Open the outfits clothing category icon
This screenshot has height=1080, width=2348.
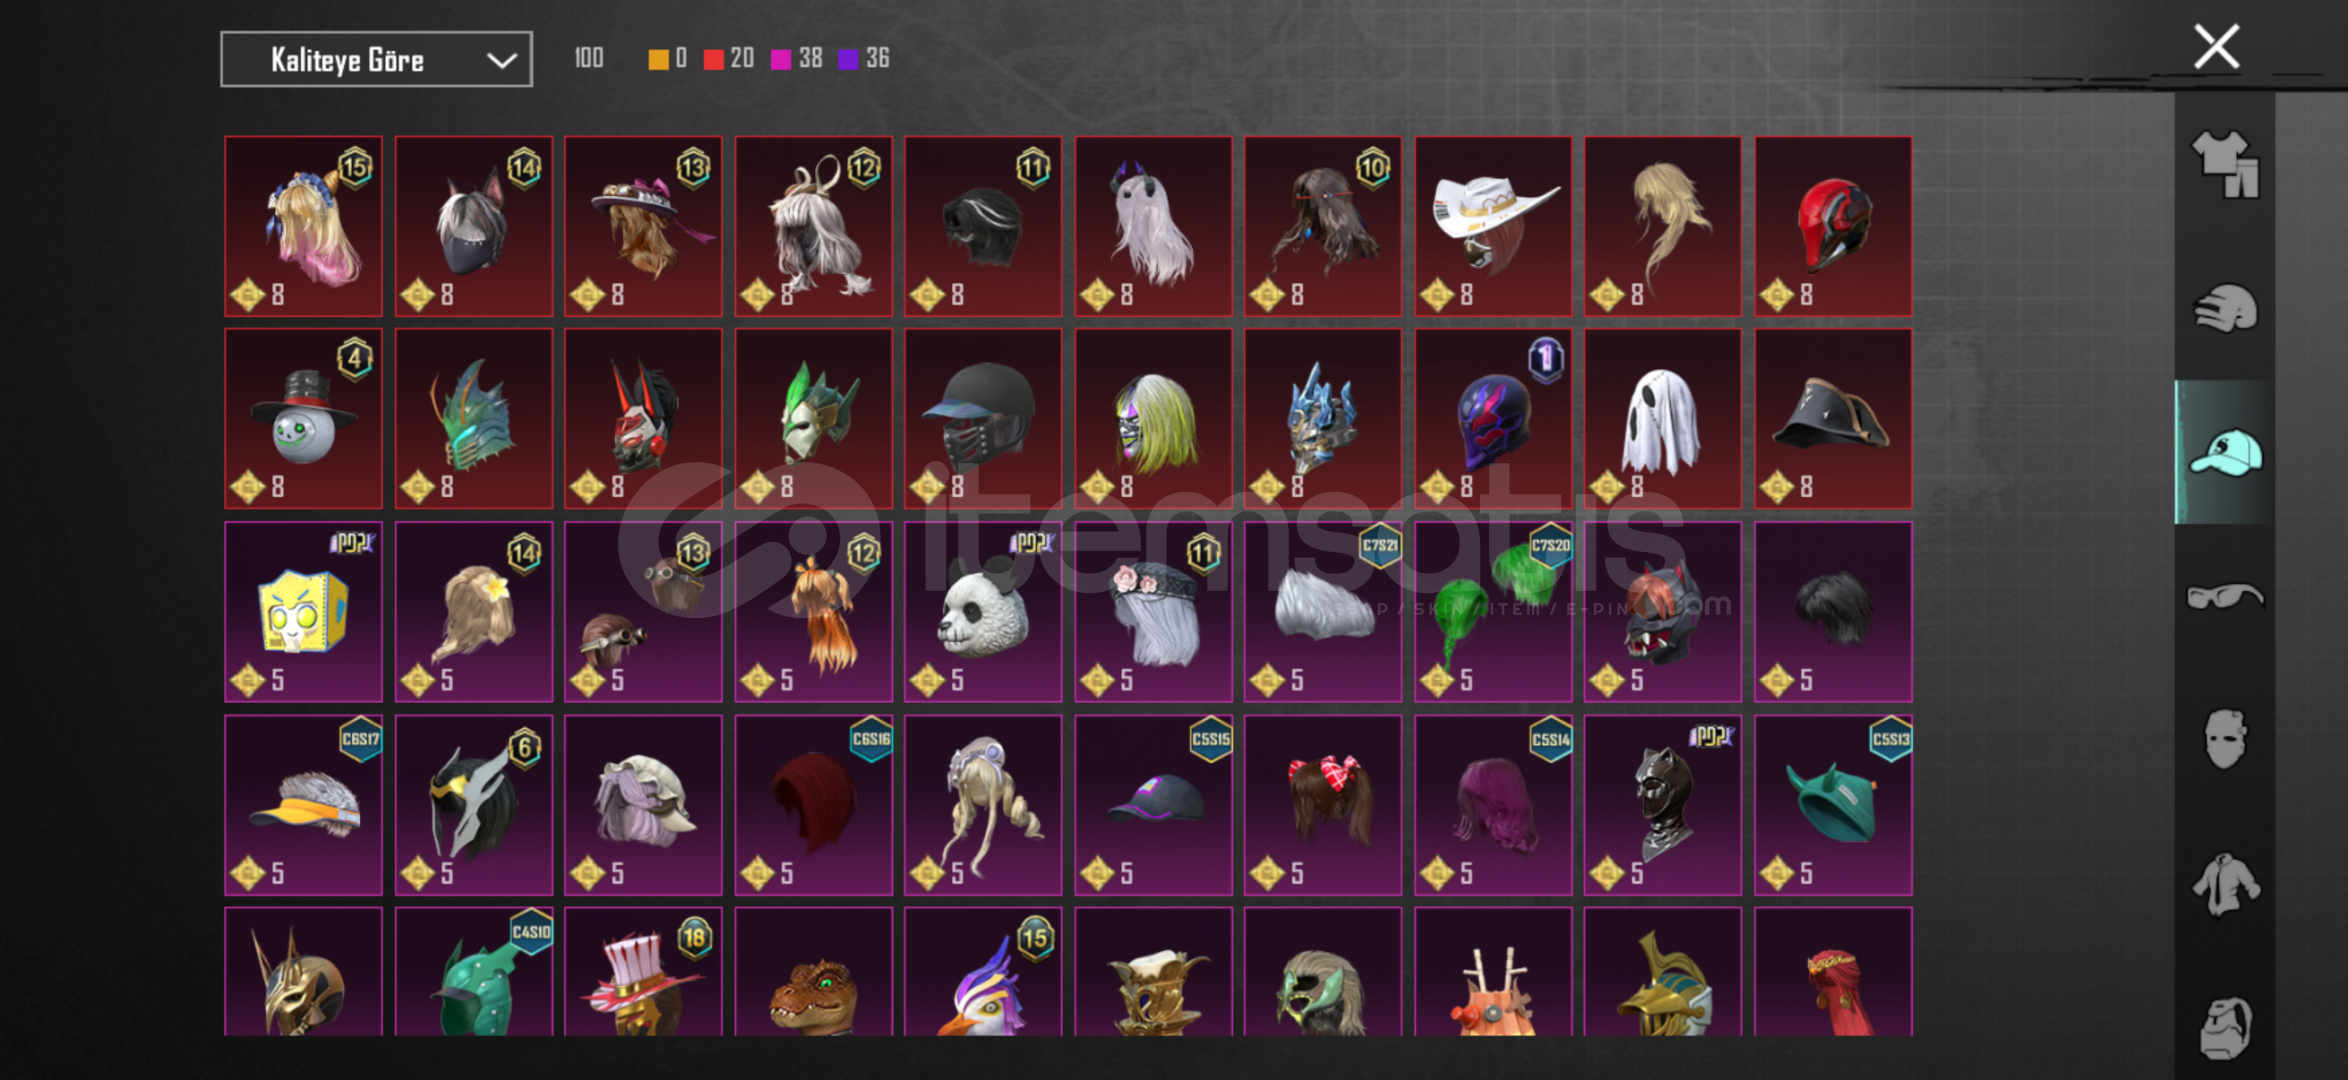[x=2225, y=165]
